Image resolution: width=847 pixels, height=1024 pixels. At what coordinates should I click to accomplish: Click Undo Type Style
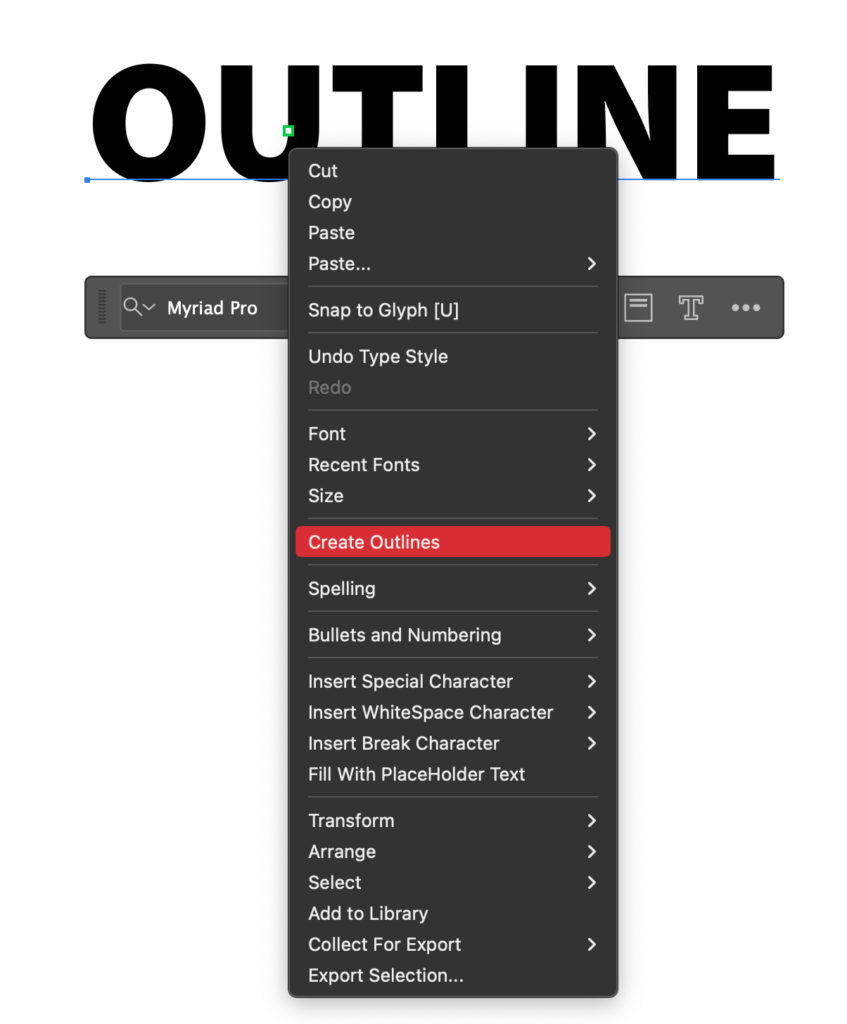click(378, 357)
